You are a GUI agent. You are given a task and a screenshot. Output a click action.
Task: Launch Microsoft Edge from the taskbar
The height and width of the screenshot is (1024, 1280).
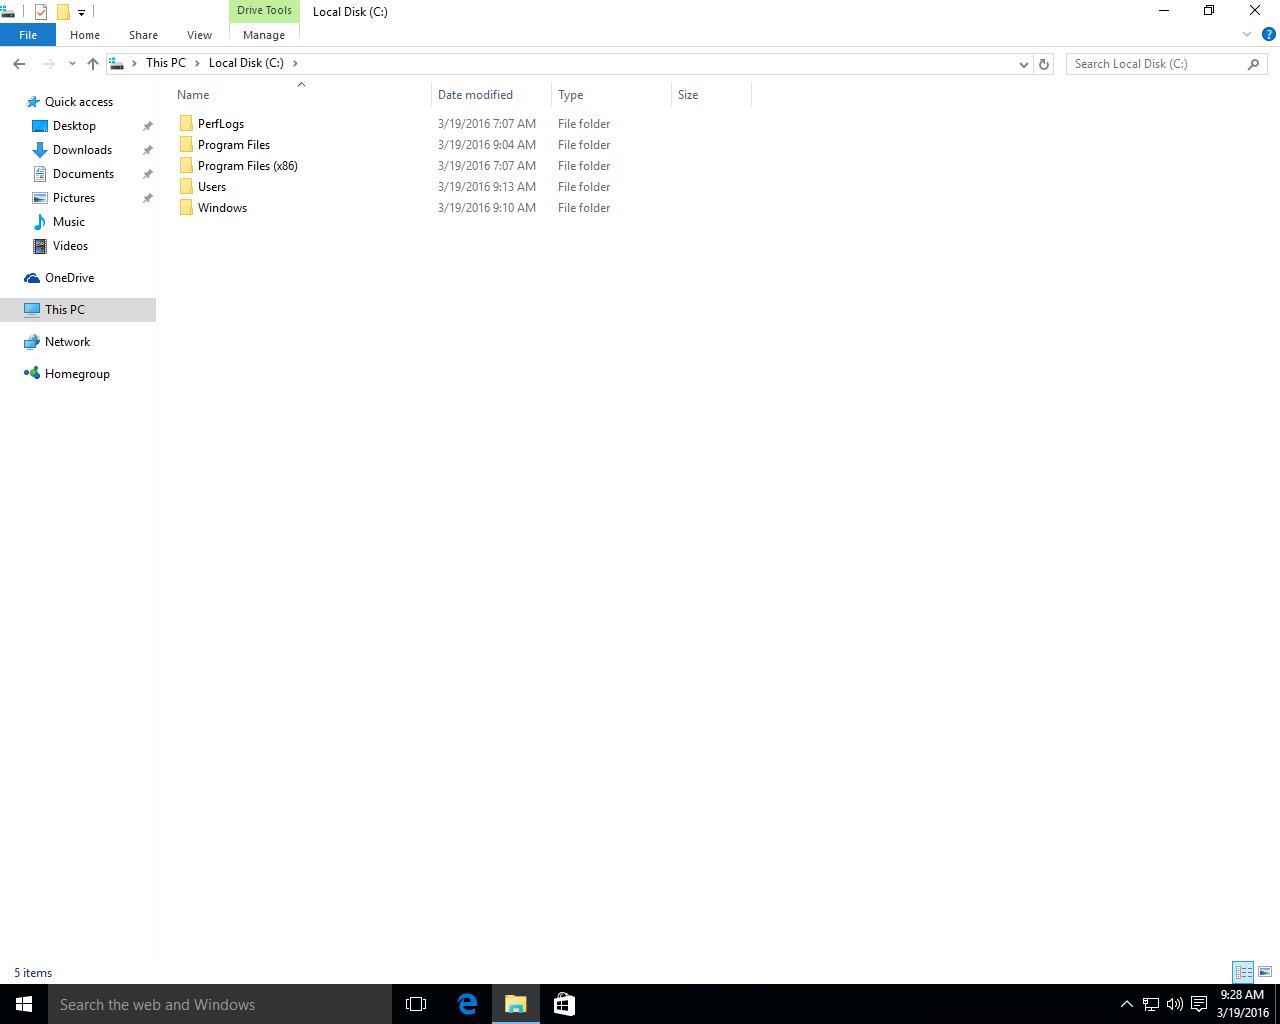[467, 1004]
